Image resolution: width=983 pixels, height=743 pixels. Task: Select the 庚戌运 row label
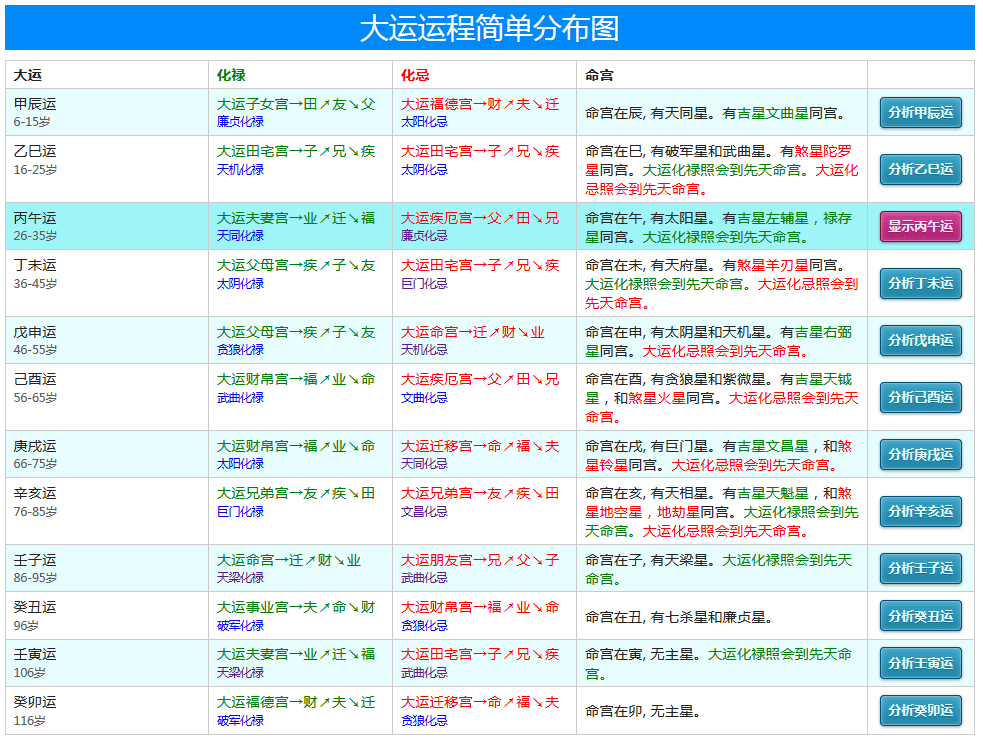tap(35, 446)
